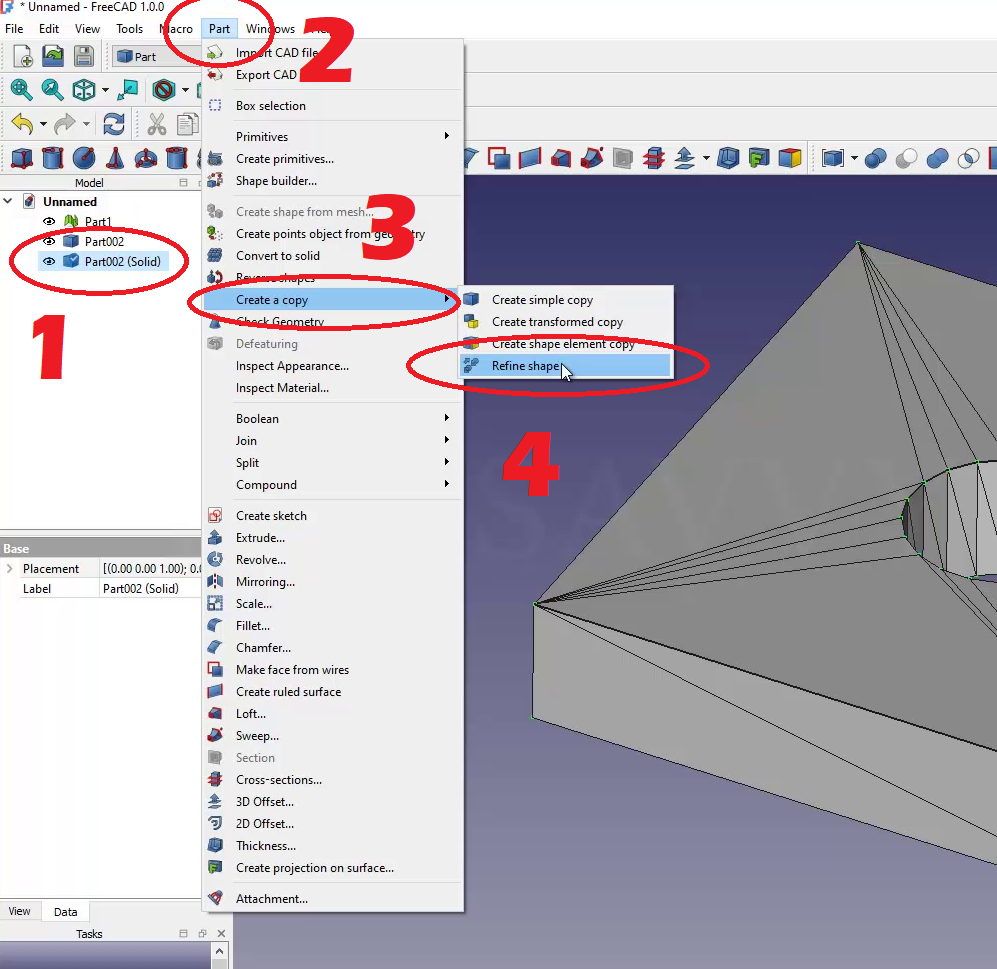Collapse the Unnamed document tree
This screenshot has width=997, height=969.
(x=9, y=201)
